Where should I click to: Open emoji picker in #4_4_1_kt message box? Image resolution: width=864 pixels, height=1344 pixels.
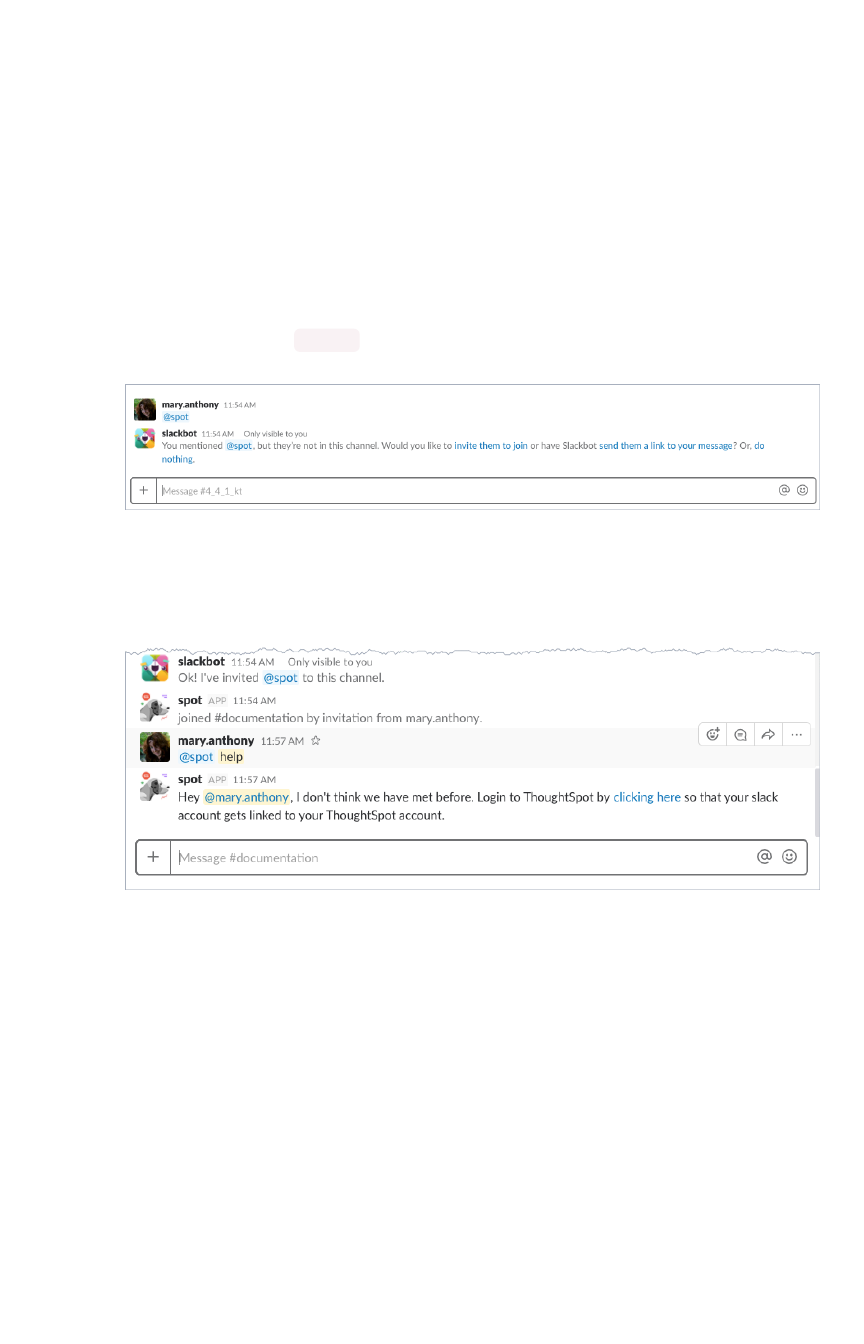[802, 491]
